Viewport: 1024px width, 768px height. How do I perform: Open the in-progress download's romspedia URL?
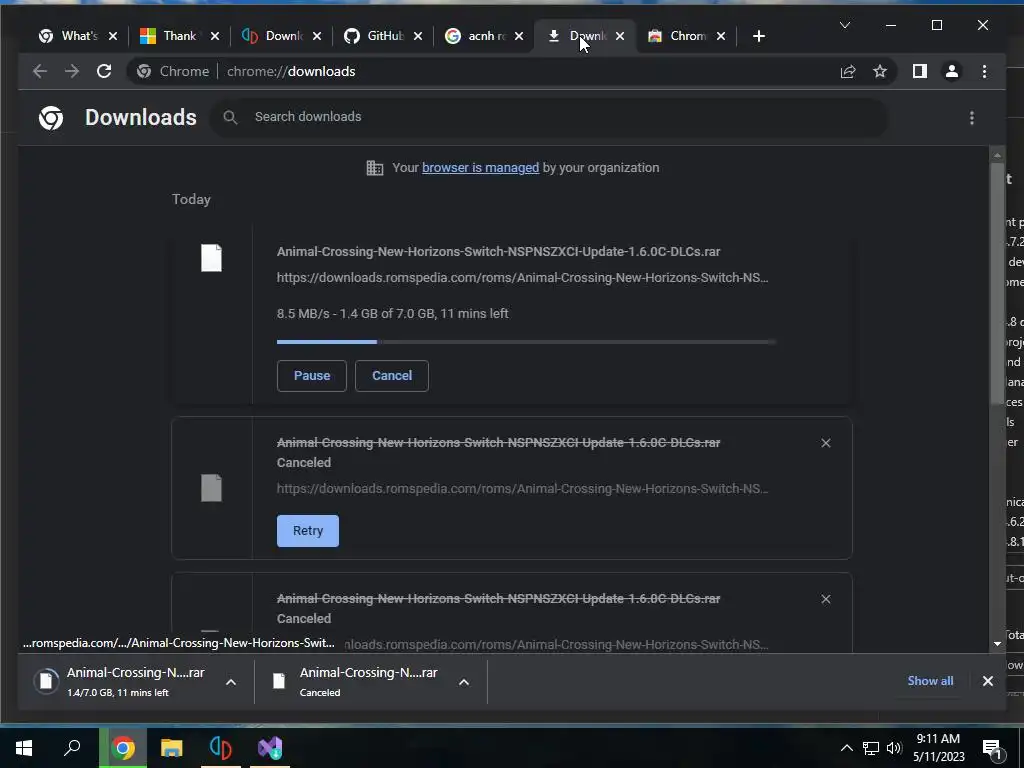(x=522, y=278)
